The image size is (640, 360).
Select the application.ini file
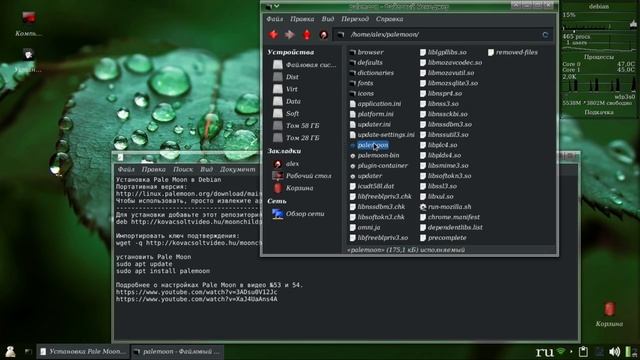376,104
